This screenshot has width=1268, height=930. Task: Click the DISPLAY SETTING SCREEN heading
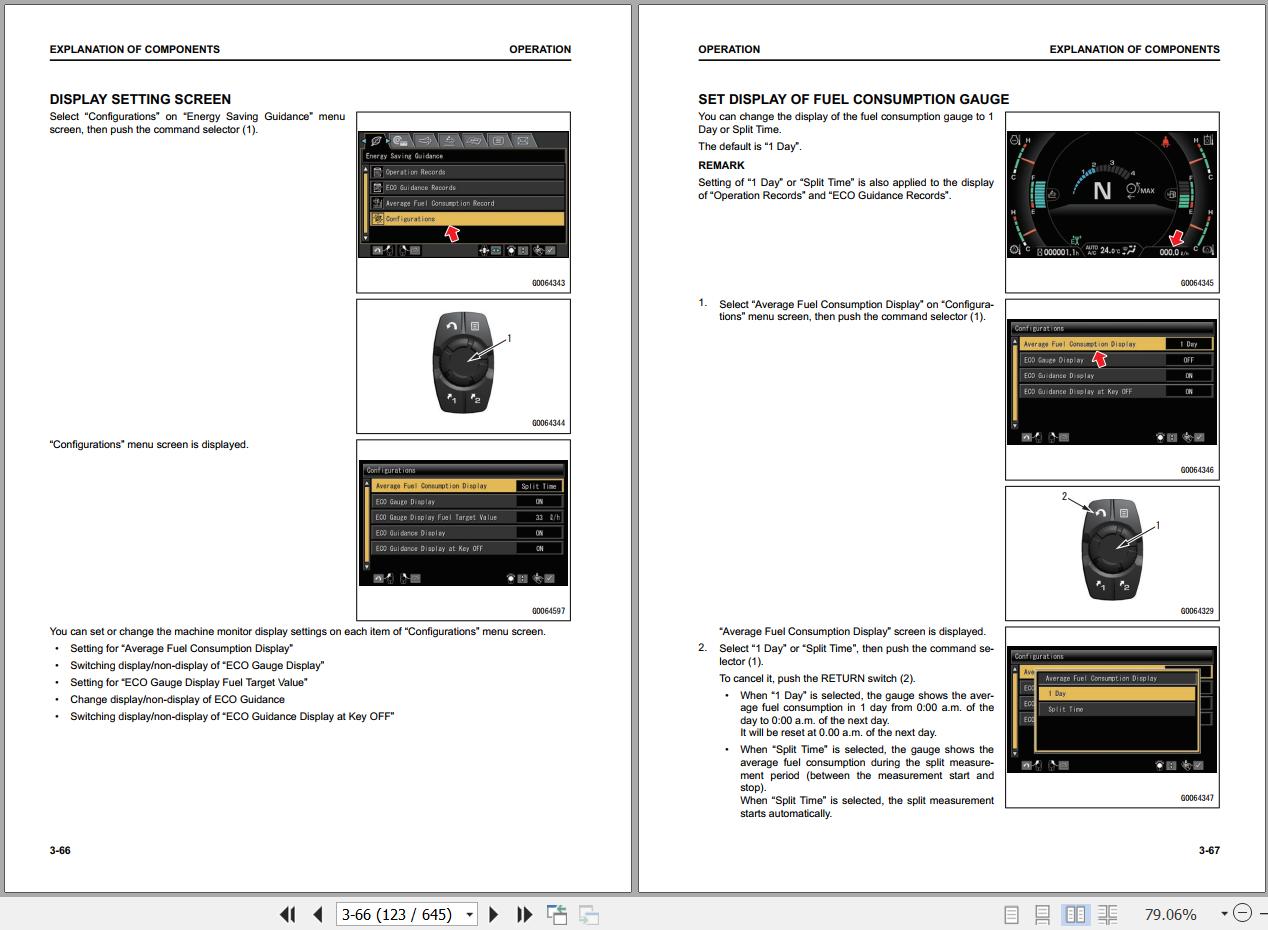click(x=140, y=99)
